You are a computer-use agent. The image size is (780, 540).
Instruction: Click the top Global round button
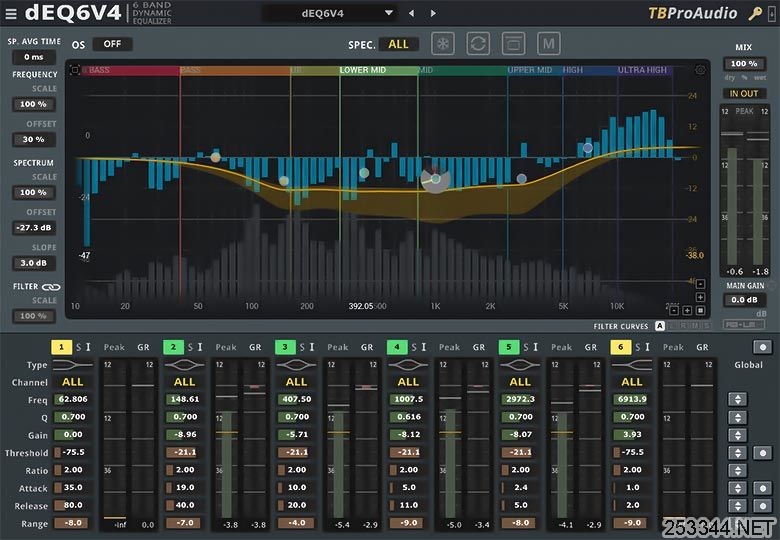(763, 347)
